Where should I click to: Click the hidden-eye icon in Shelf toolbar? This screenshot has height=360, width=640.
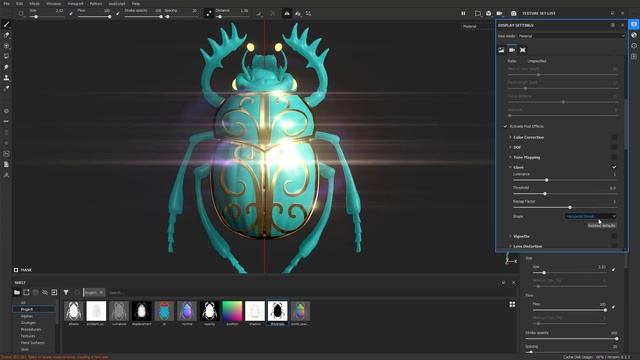click(45, 292)
